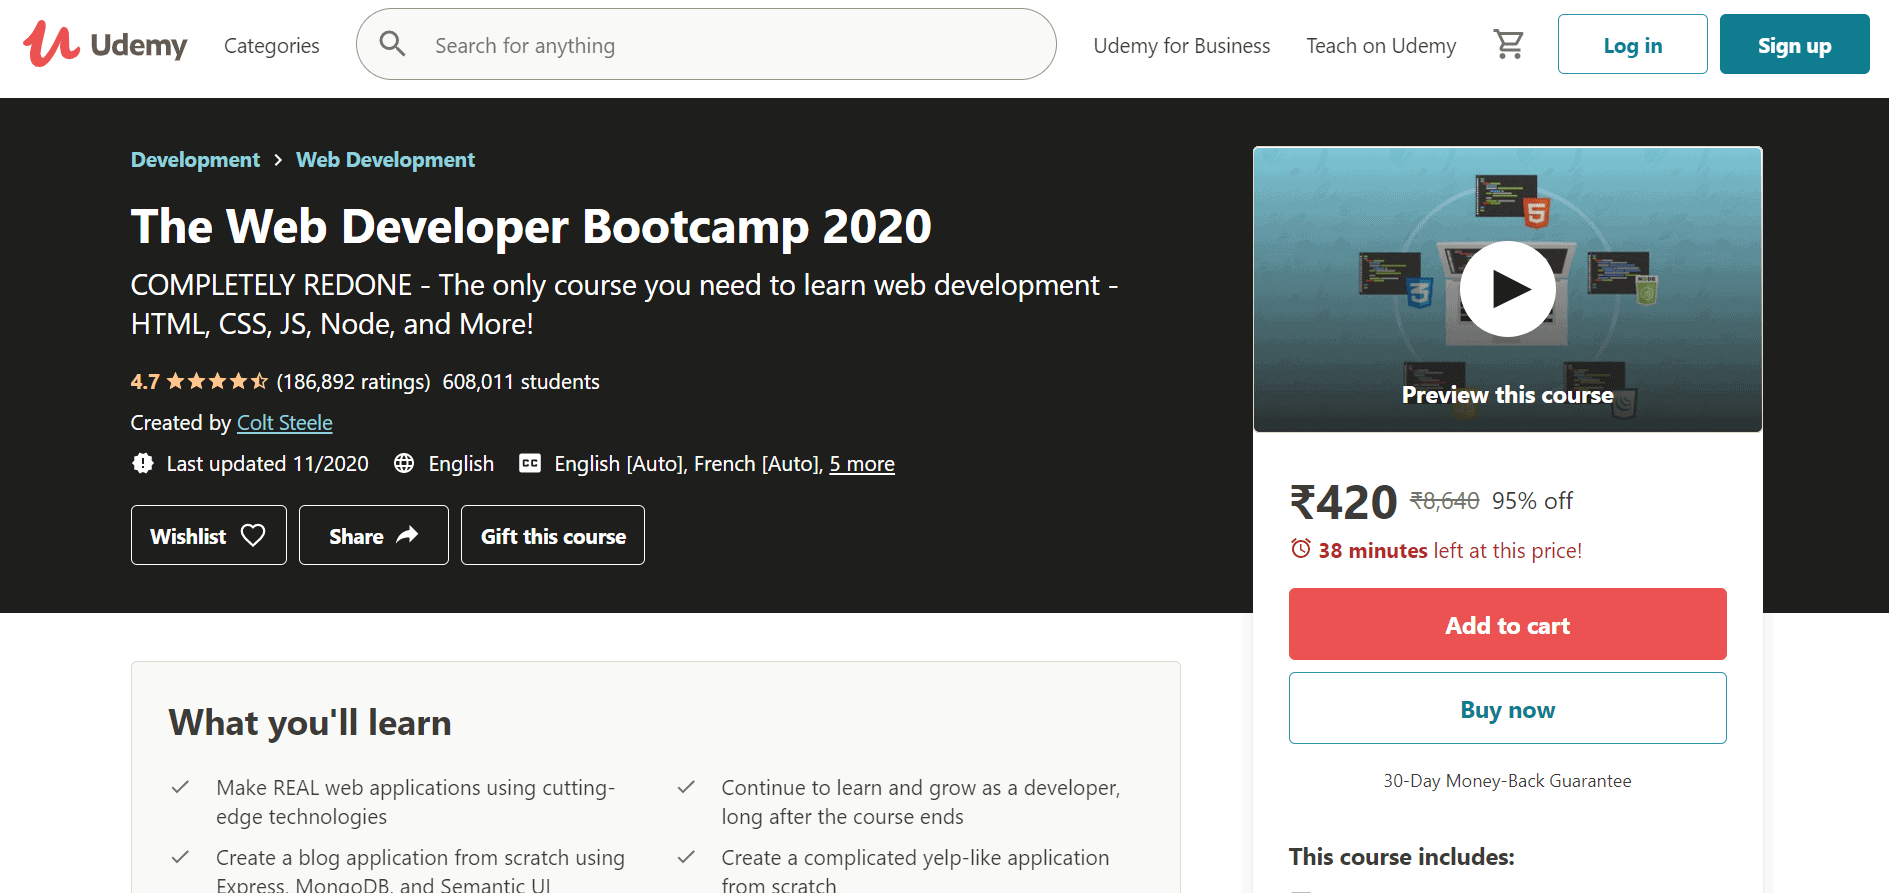This screenshot has width=1889, height=893.
Task: Click the breadcrumb chevron separator
Action: pyautogui.click(x=278, y=160)
